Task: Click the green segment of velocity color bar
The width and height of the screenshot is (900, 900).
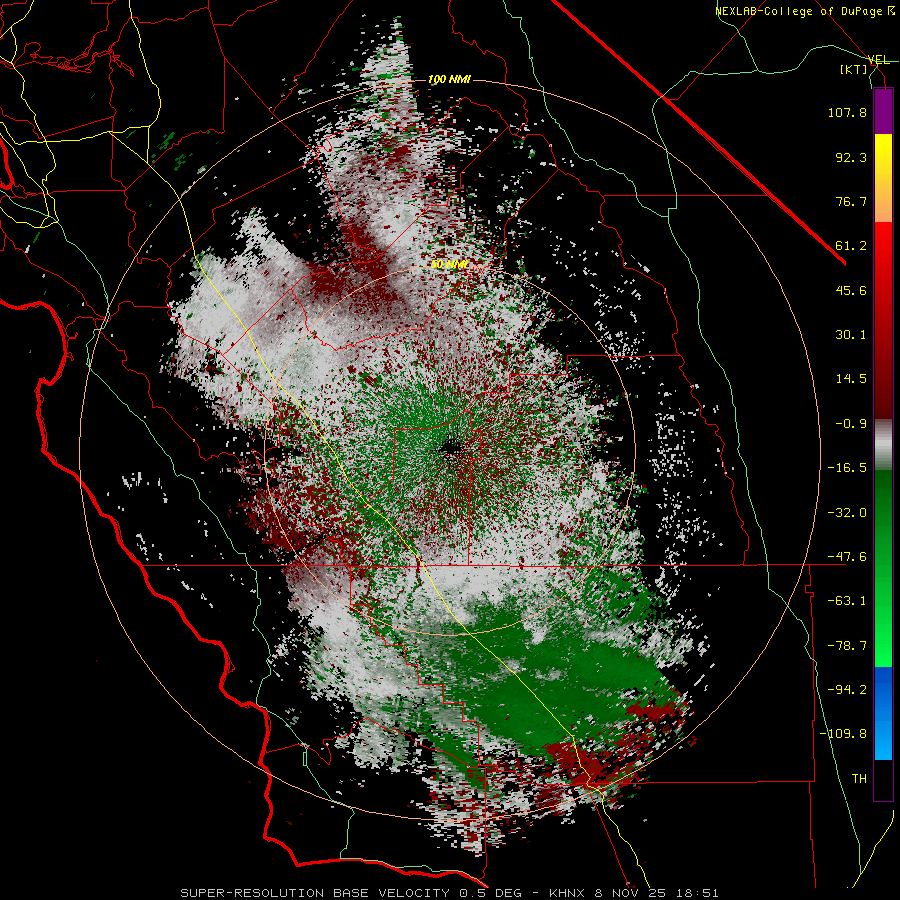Action: click(883, 568)
